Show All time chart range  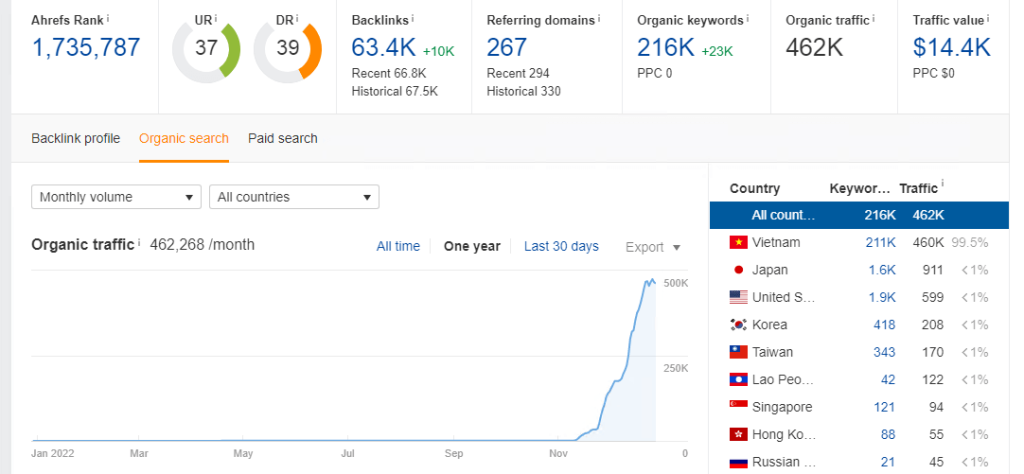click(398, 246)
